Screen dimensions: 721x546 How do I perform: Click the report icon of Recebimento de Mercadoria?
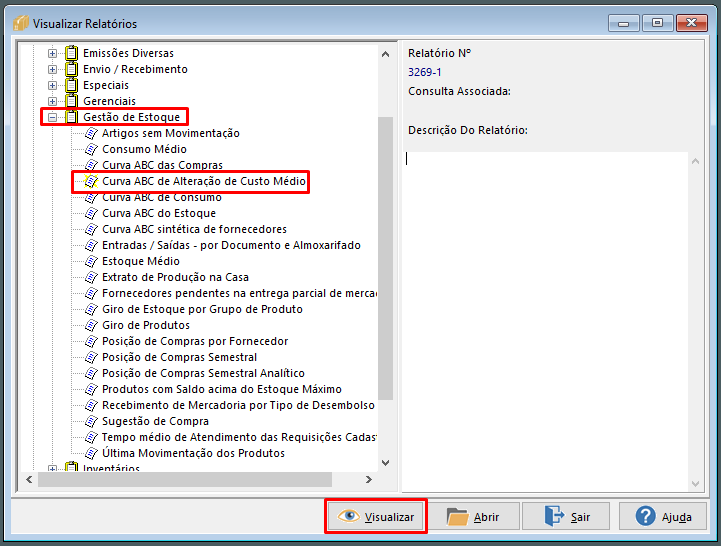coord(92,405)
